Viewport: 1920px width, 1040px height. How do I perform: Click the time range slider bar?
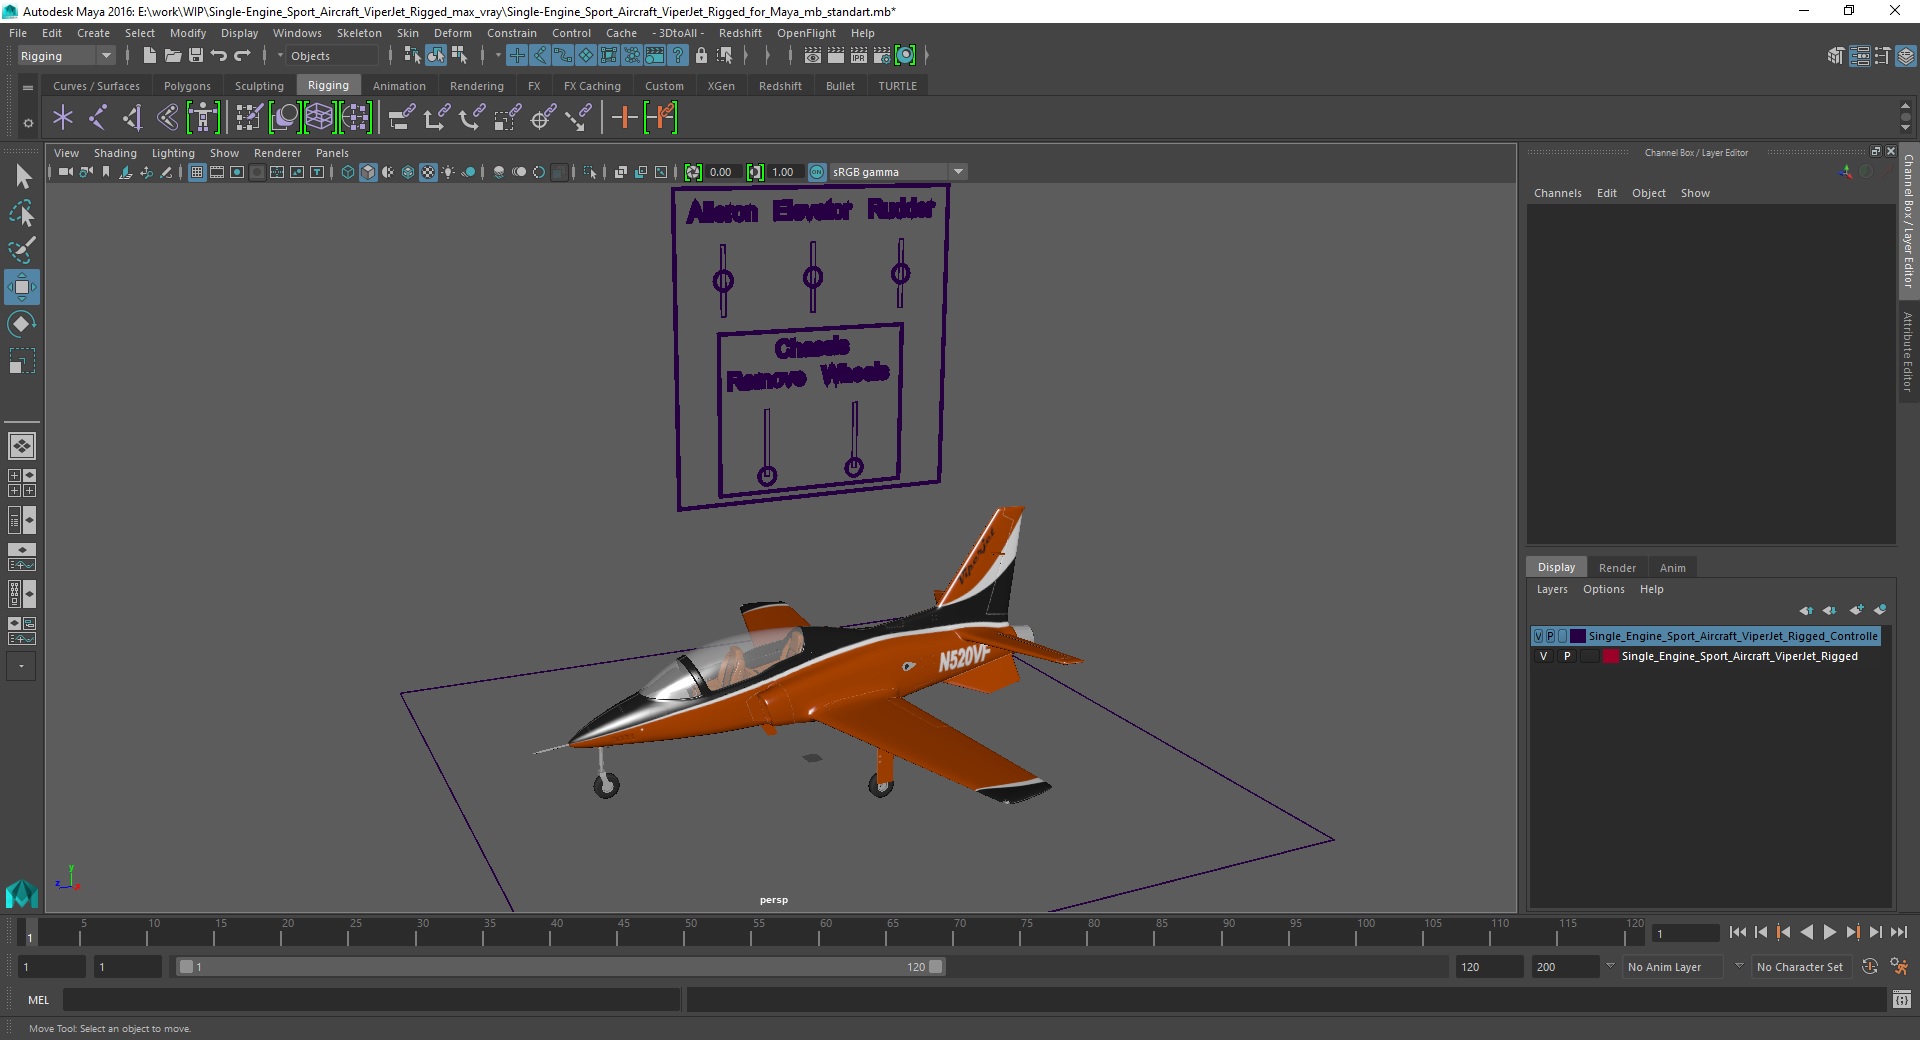coord(560,967)
